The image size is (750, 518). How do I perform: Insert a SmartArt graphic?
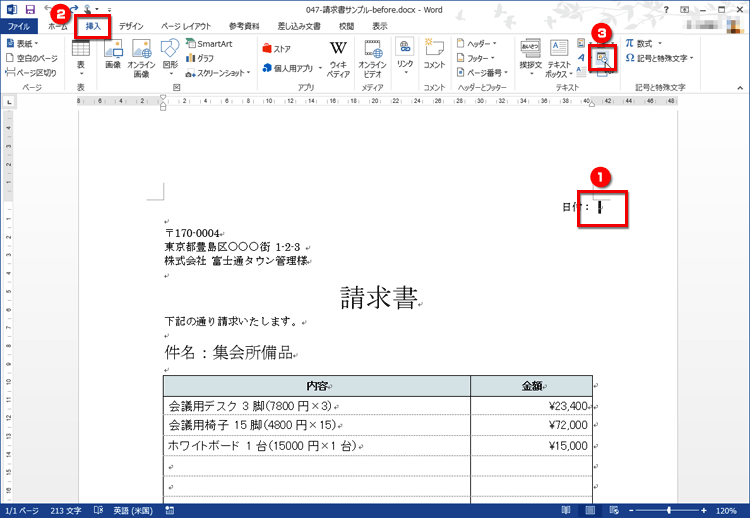coord(209,44)
